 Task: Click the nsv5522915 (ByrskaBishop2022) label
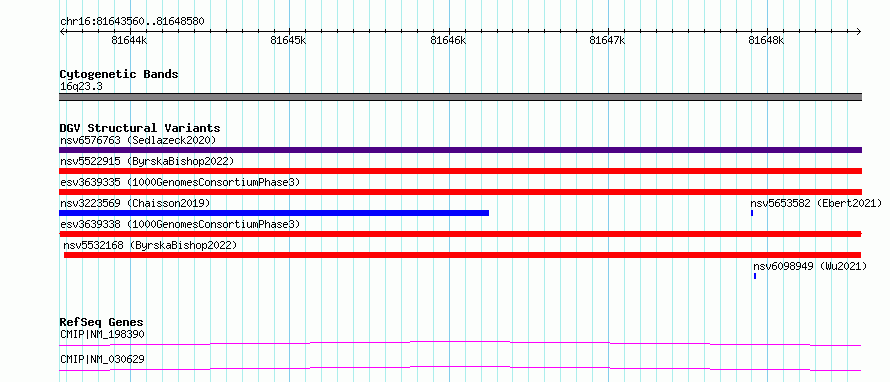point(147,161)
